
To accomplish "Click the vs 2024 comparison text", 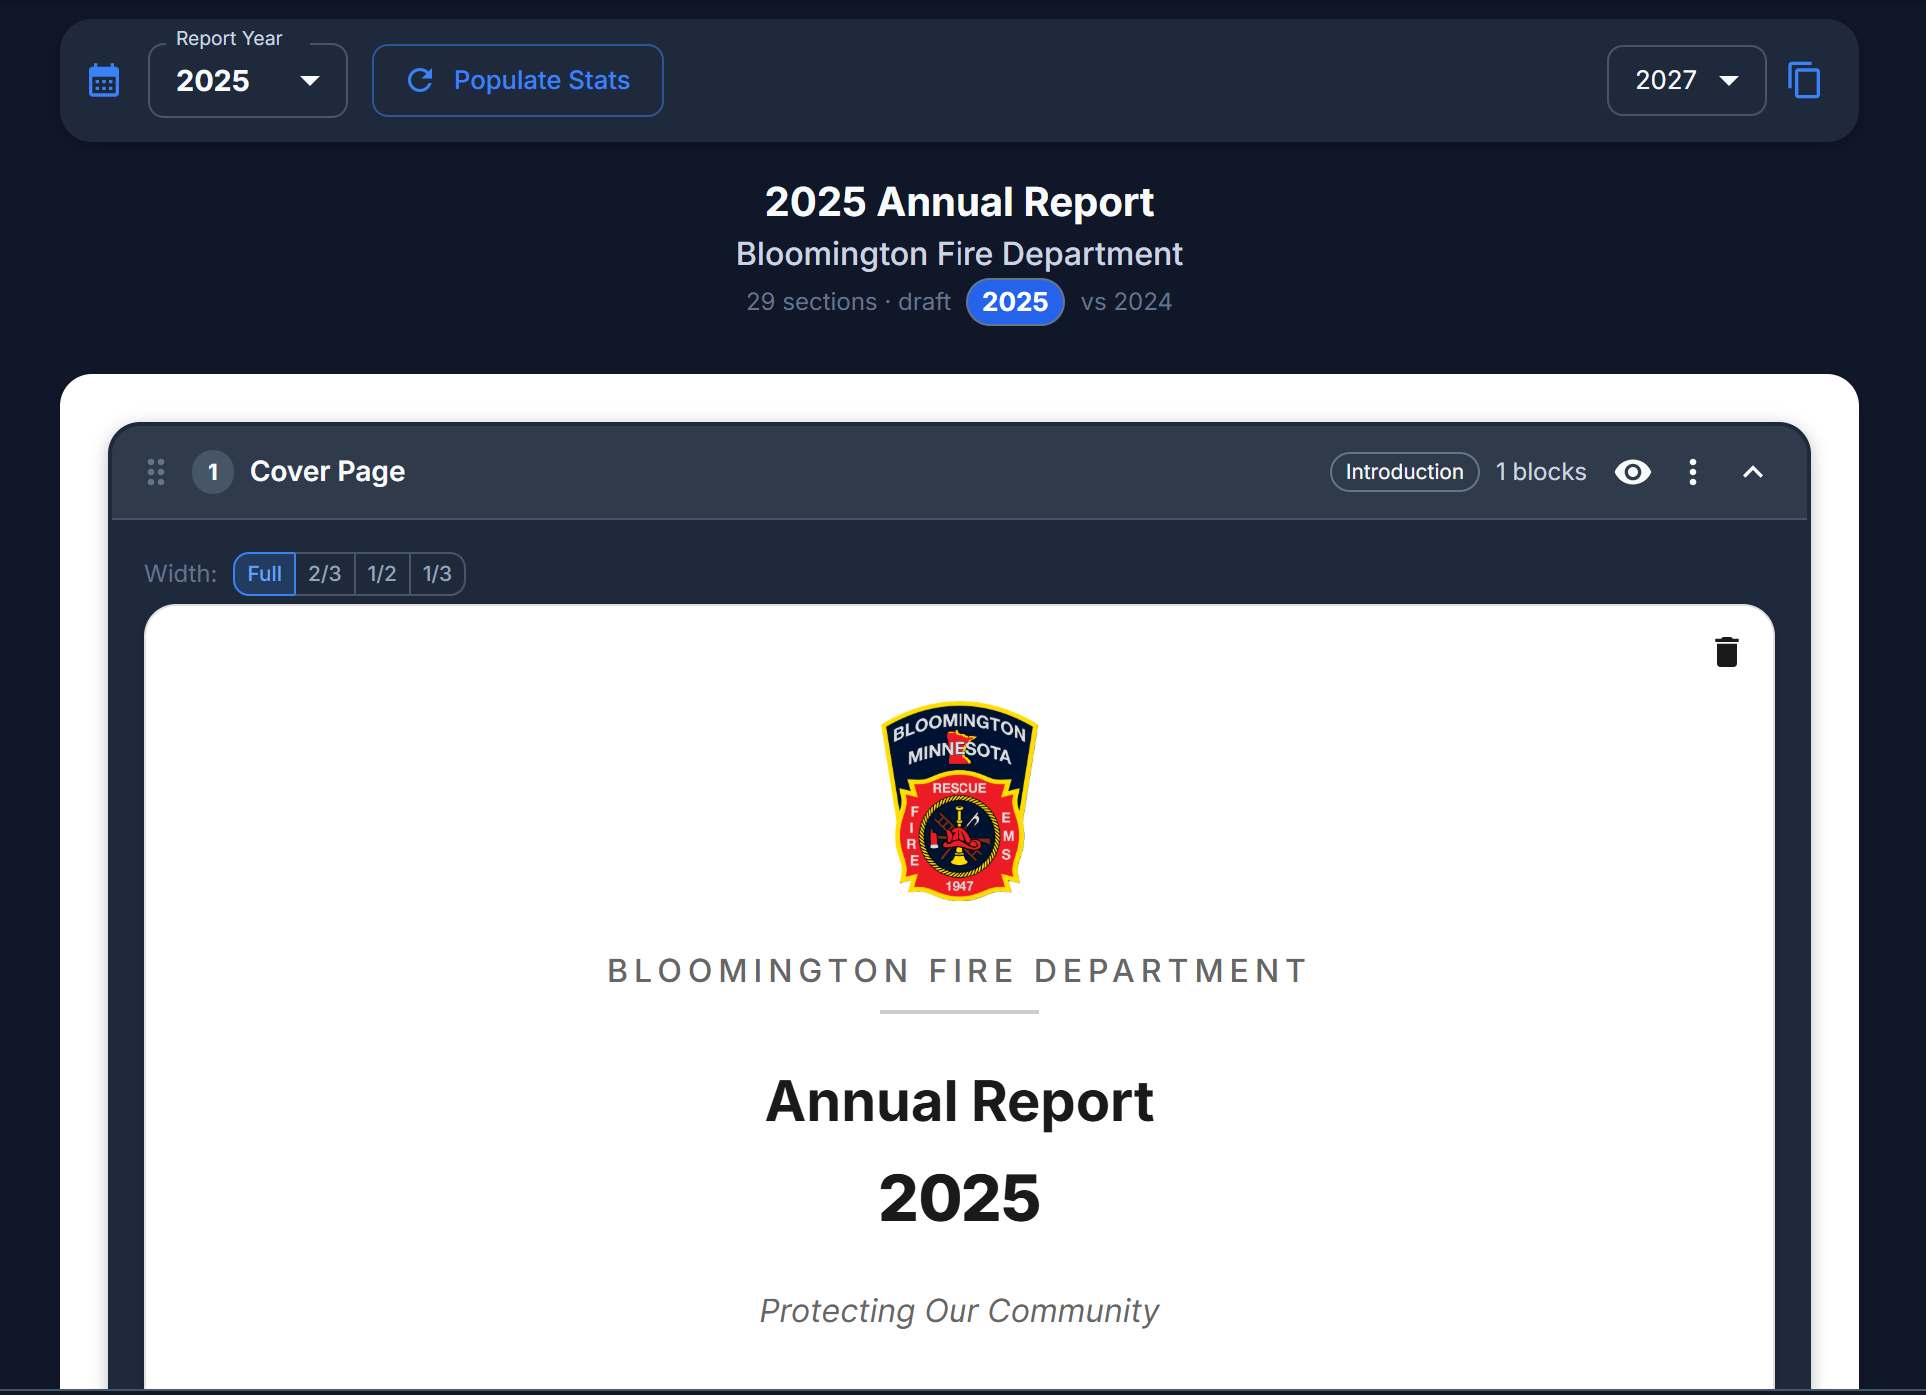I will 1125,301.
